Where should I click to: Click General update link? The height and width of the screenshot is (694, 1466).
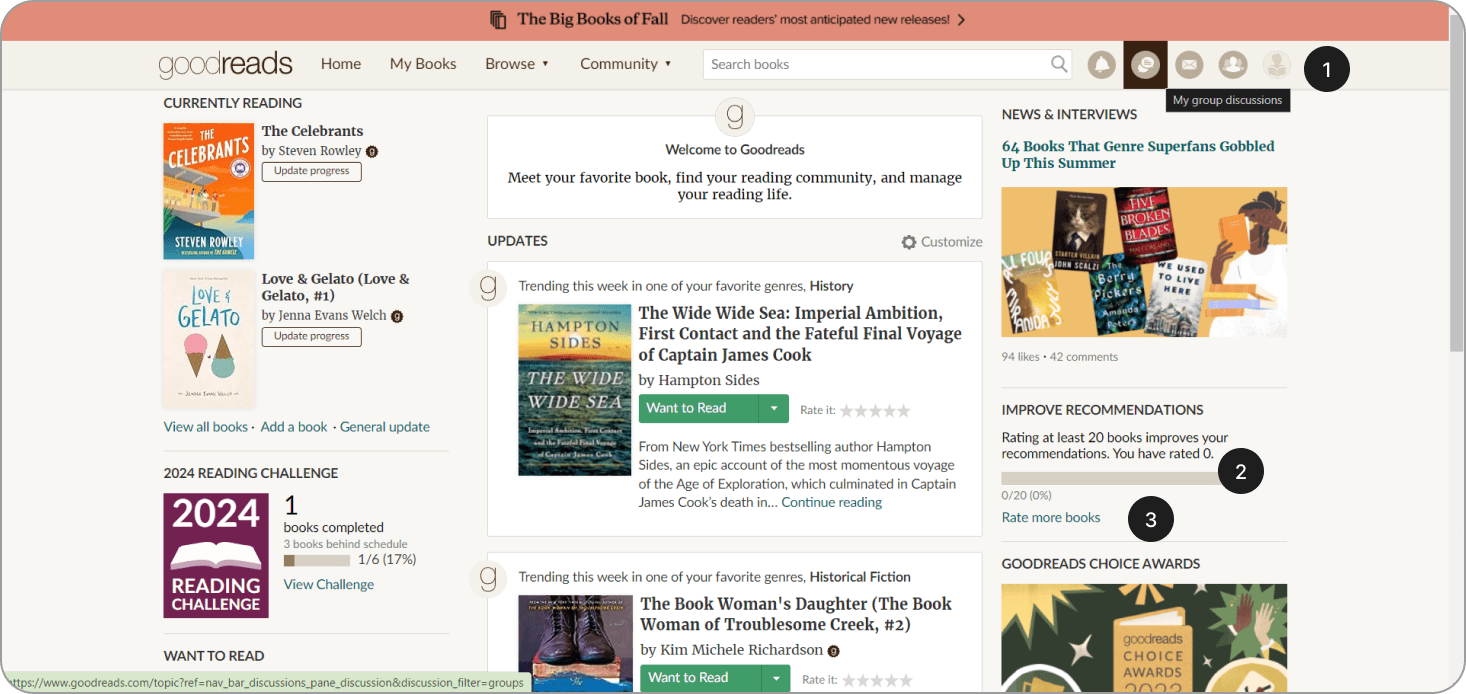tap(385, 427)
